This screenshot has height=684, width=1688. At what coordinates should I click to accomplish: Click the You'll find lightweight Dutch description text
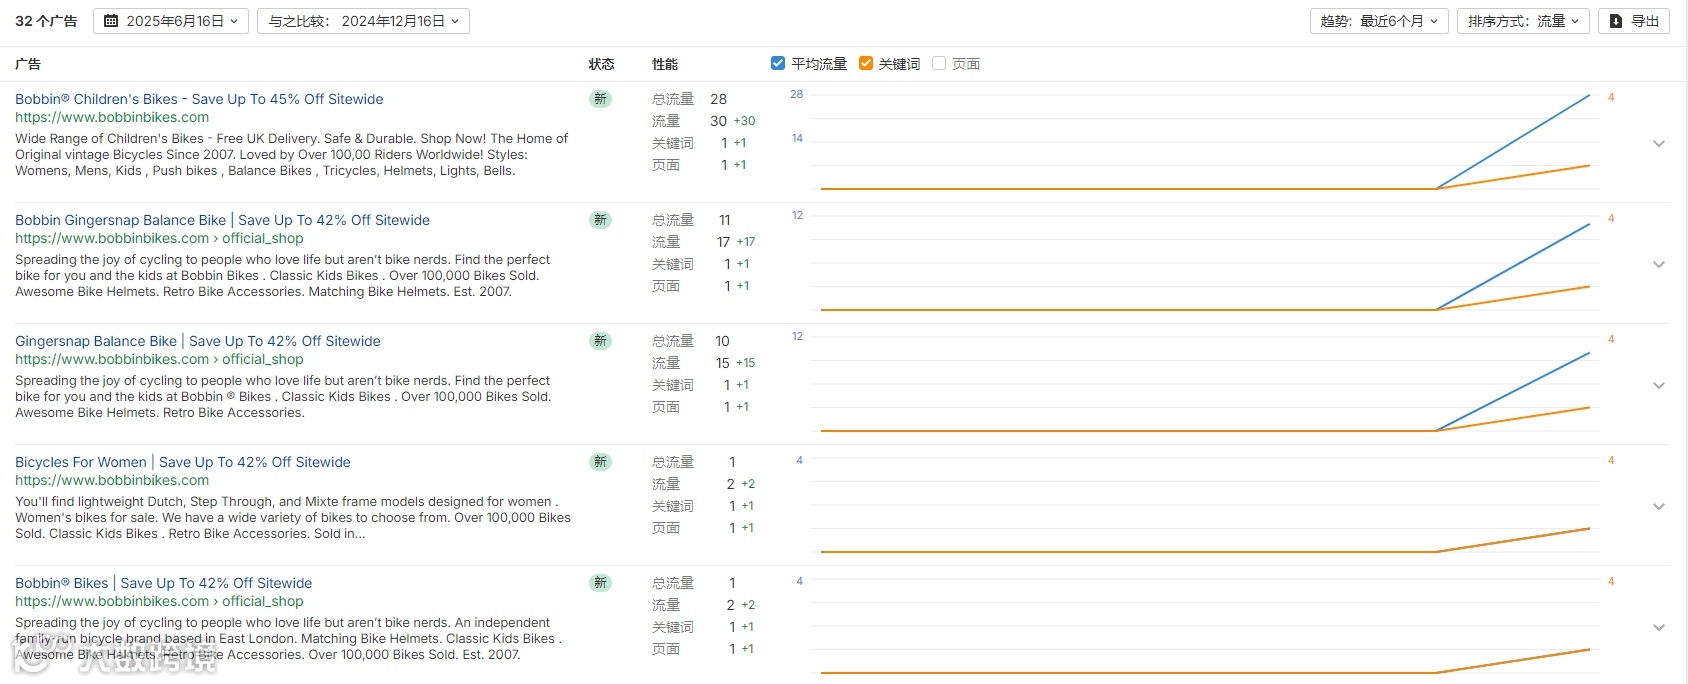click(x=293, y=518)
